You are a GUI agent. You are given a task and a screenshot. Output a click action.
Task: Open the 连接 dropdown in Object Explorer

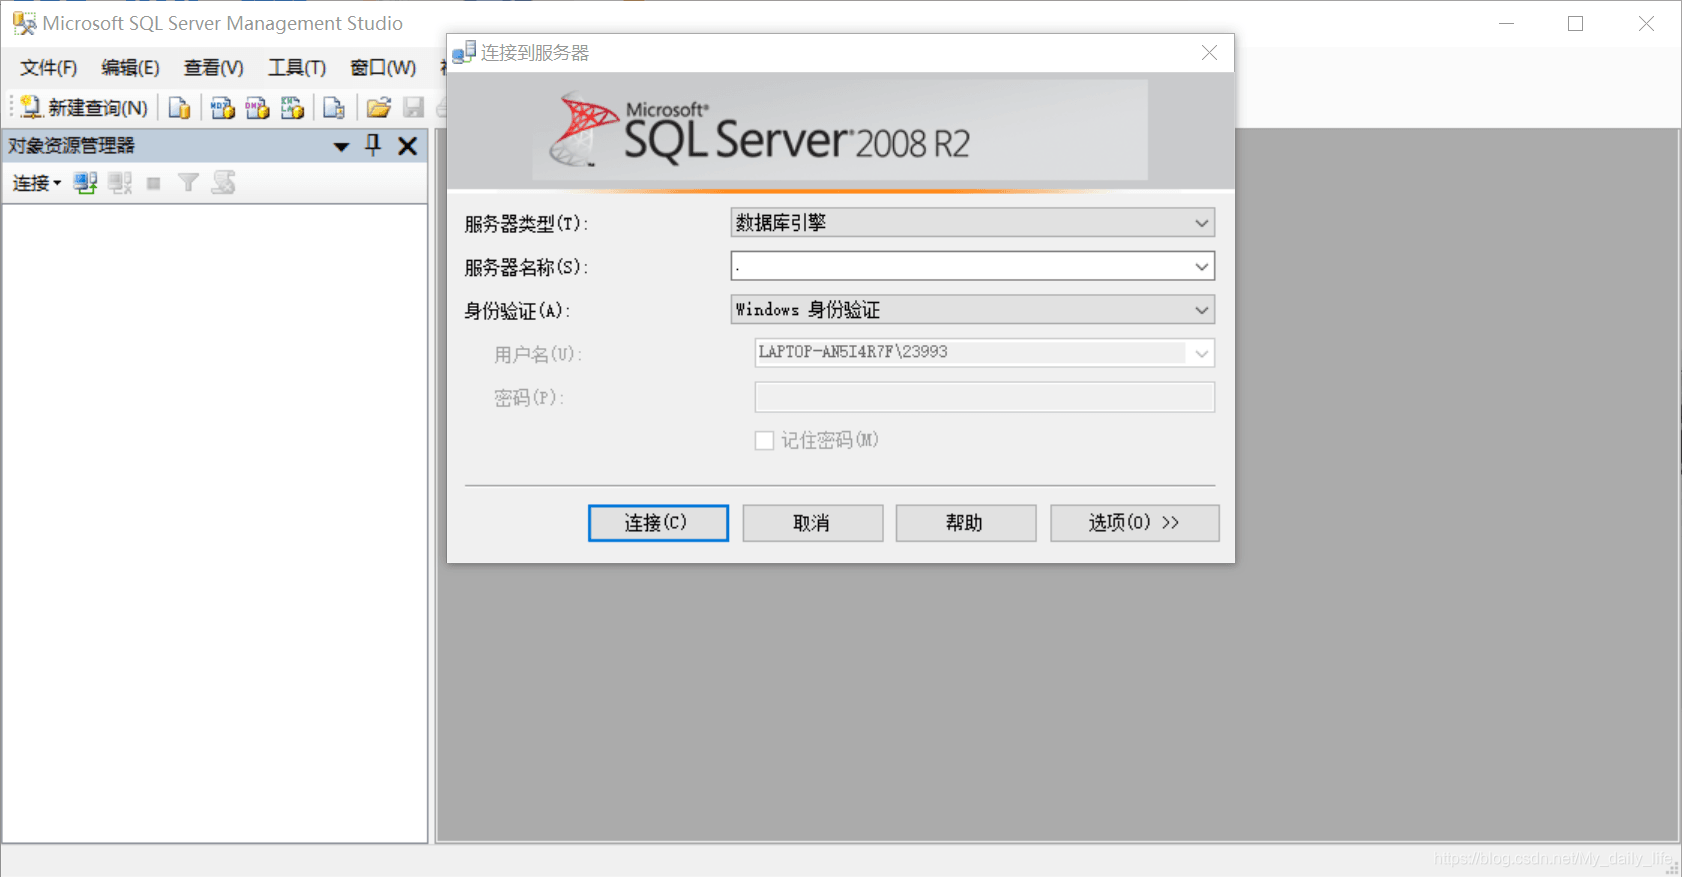click(37, 183)
